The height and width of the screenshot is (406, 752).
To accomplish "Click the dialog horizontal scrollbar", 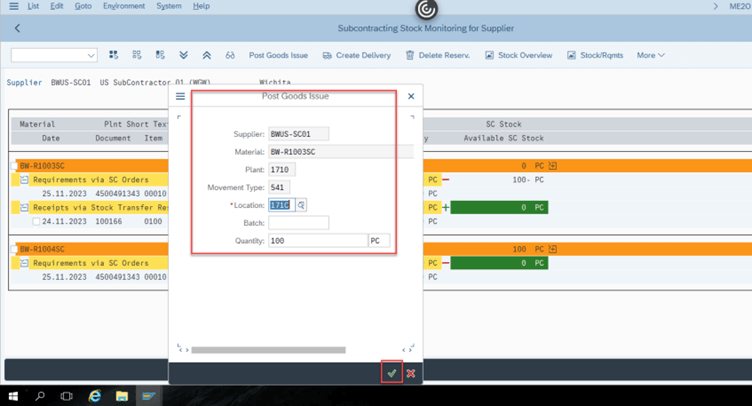I will click(268, 350).
